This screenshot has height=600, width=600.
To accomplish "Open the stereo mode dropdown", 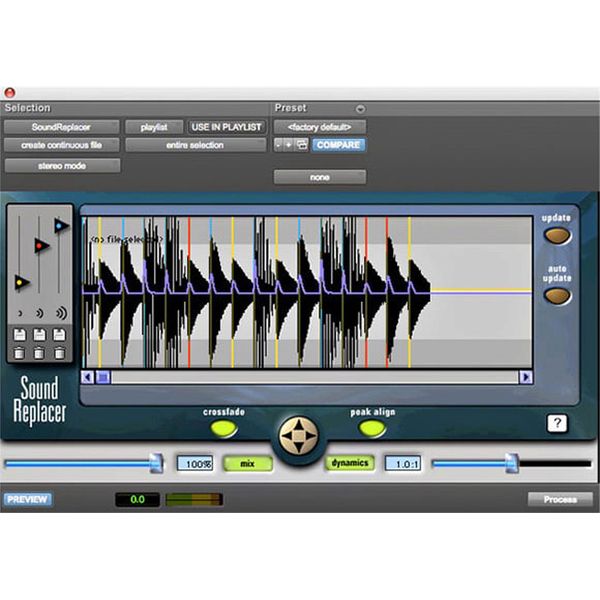I will coord(62,166).
